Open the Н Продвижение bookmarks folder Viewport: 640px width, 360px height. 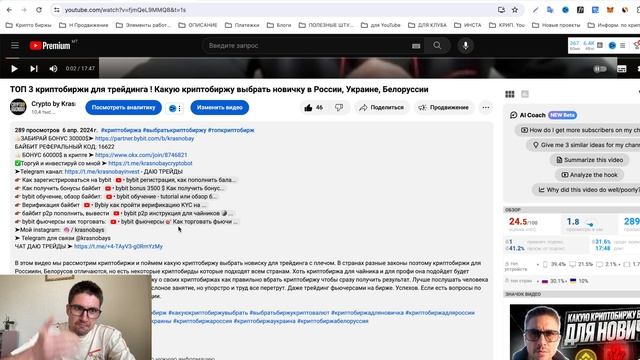point(84,25)
